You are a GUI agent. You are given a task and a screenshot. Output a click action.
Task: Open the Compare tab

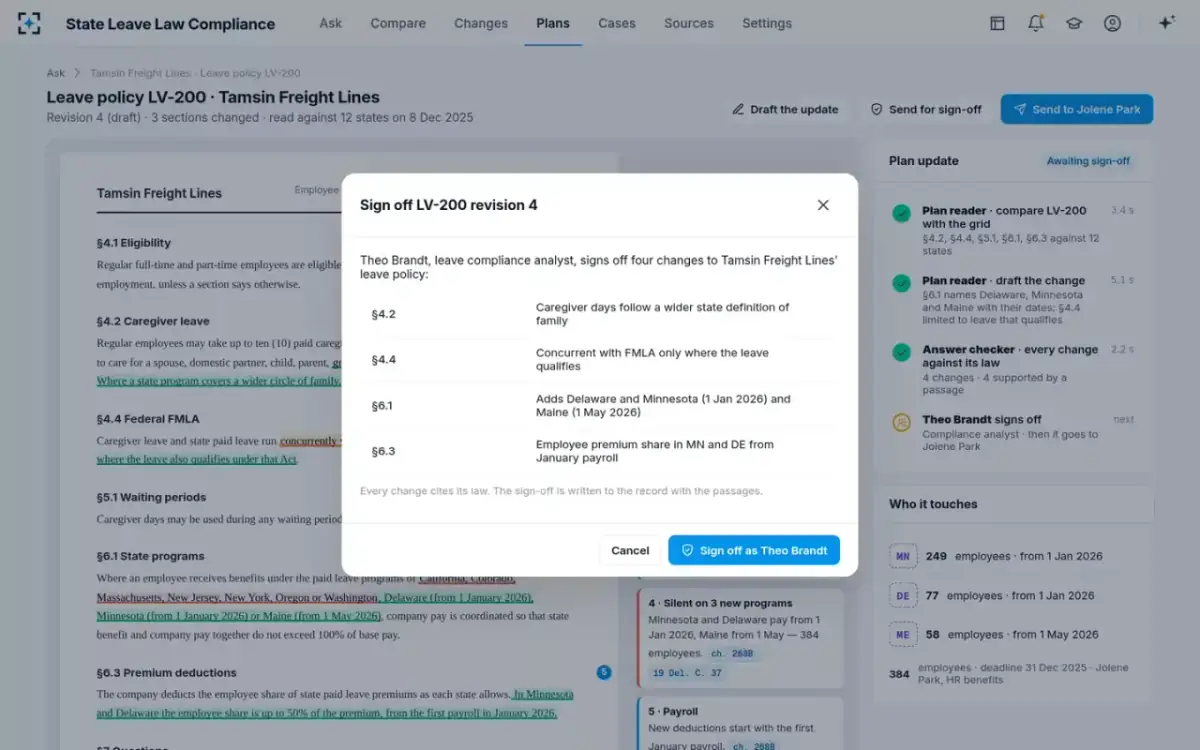(398, 23)
